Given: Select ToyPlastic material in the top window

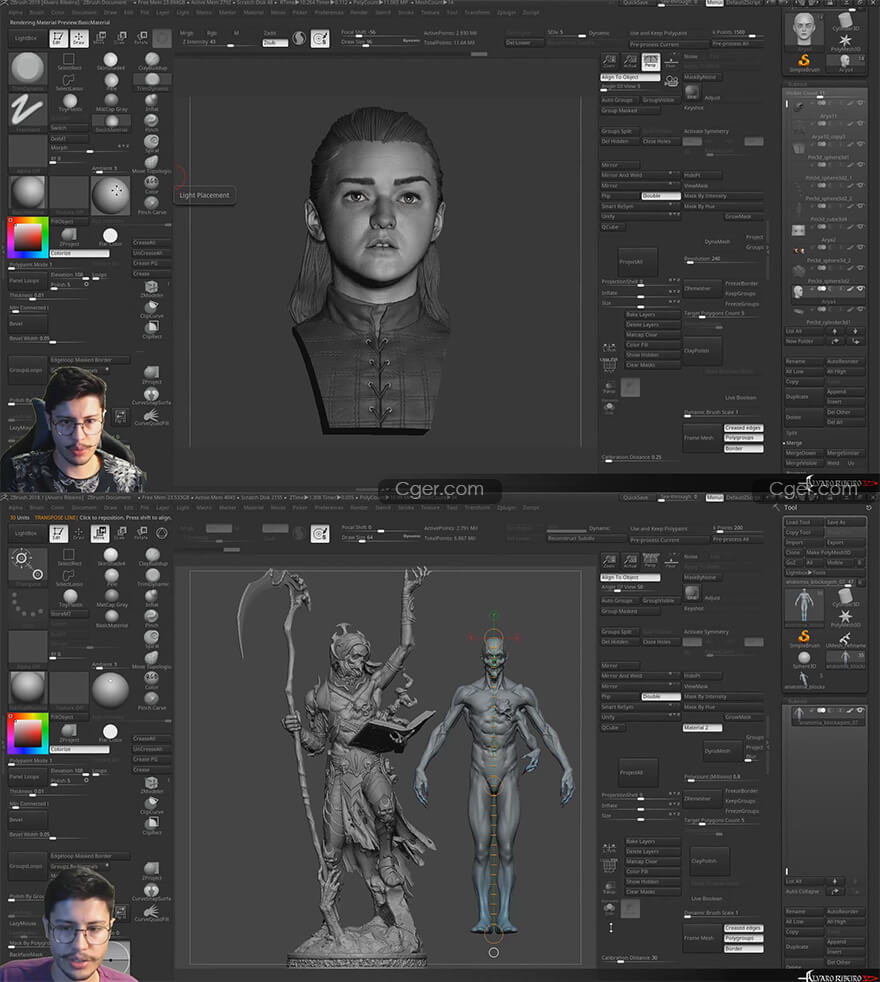Looking at the screenshot, I should coord(70,102).
